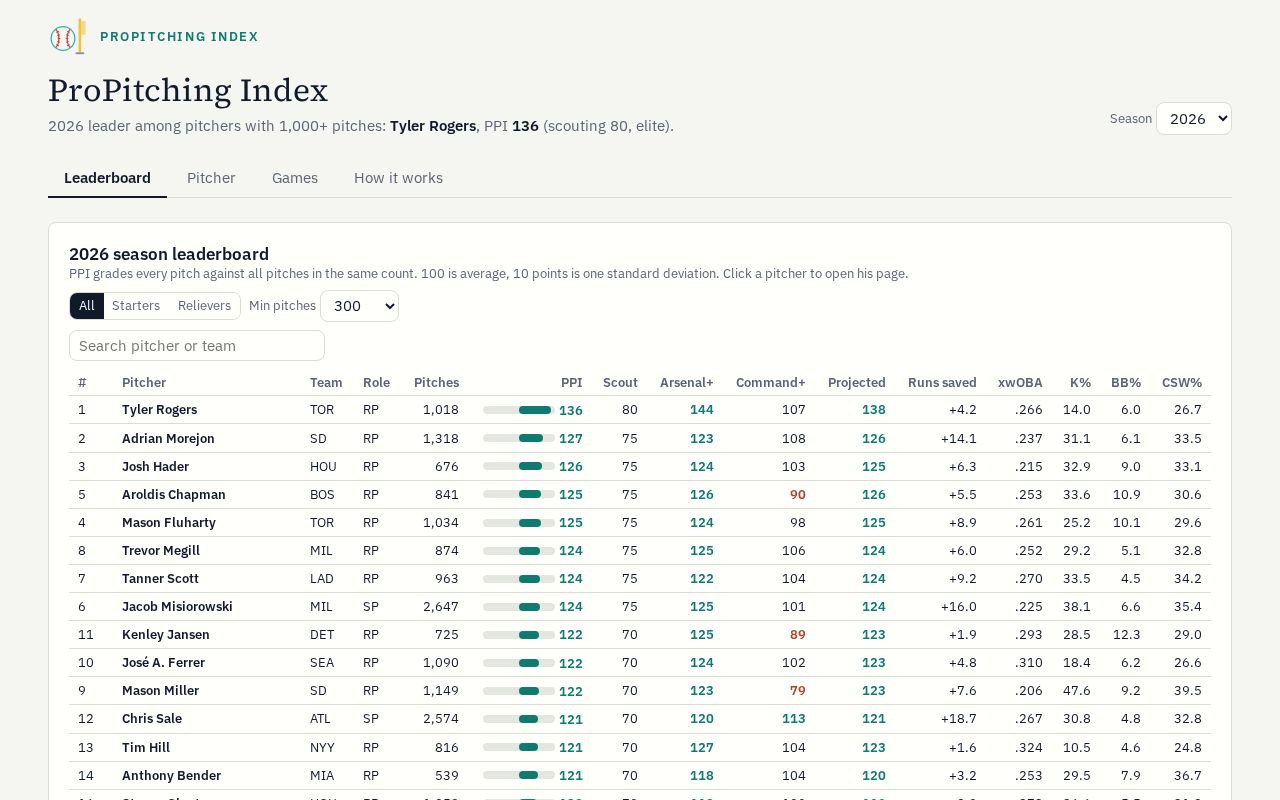Switch to the Games tab
Viewport: 1280px width, 800px height.
click(x=295, y=178)
